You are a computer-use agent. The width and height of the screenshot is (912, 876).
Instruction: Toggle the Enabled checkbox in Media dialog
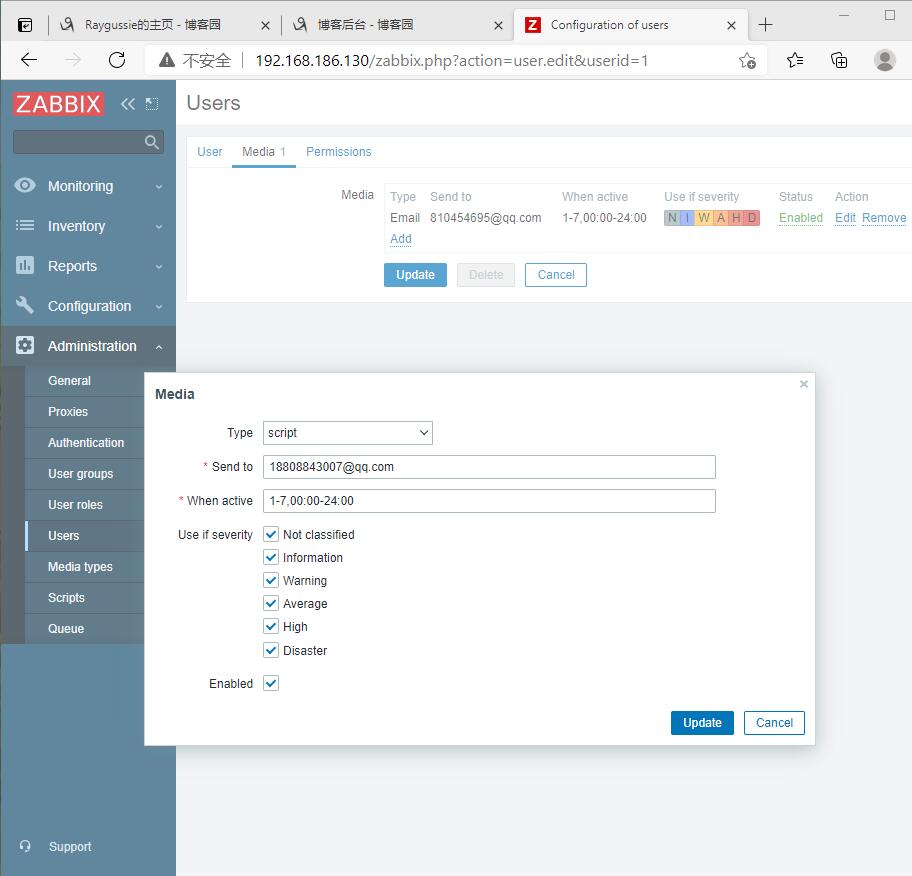point(271,683)
